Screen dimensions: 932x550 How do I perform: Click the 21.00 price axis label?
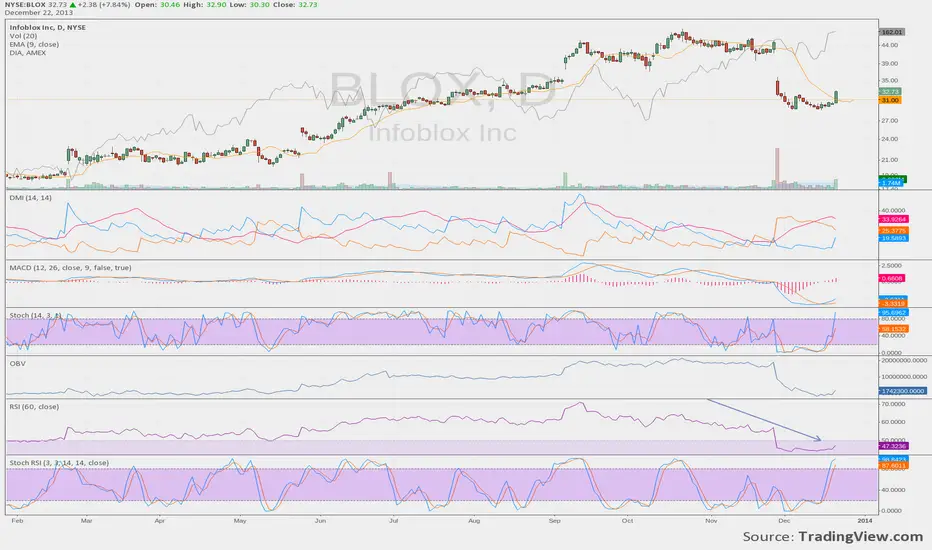890,160
